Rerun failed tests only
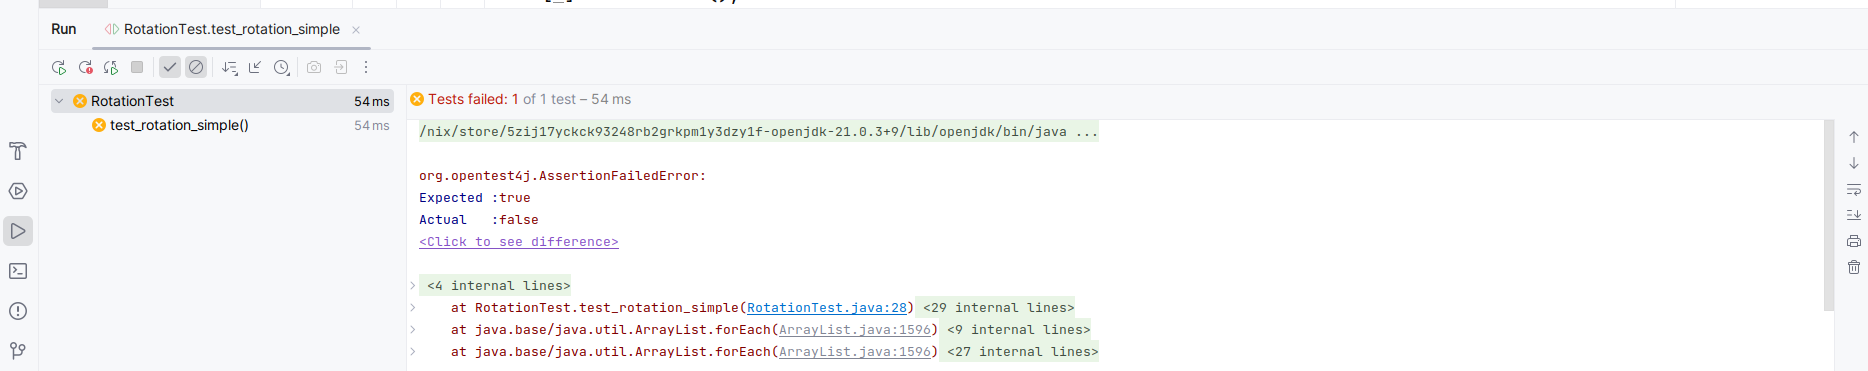Screen dimensions: 1868x371 pyautogui.click(x=85, y=67)
